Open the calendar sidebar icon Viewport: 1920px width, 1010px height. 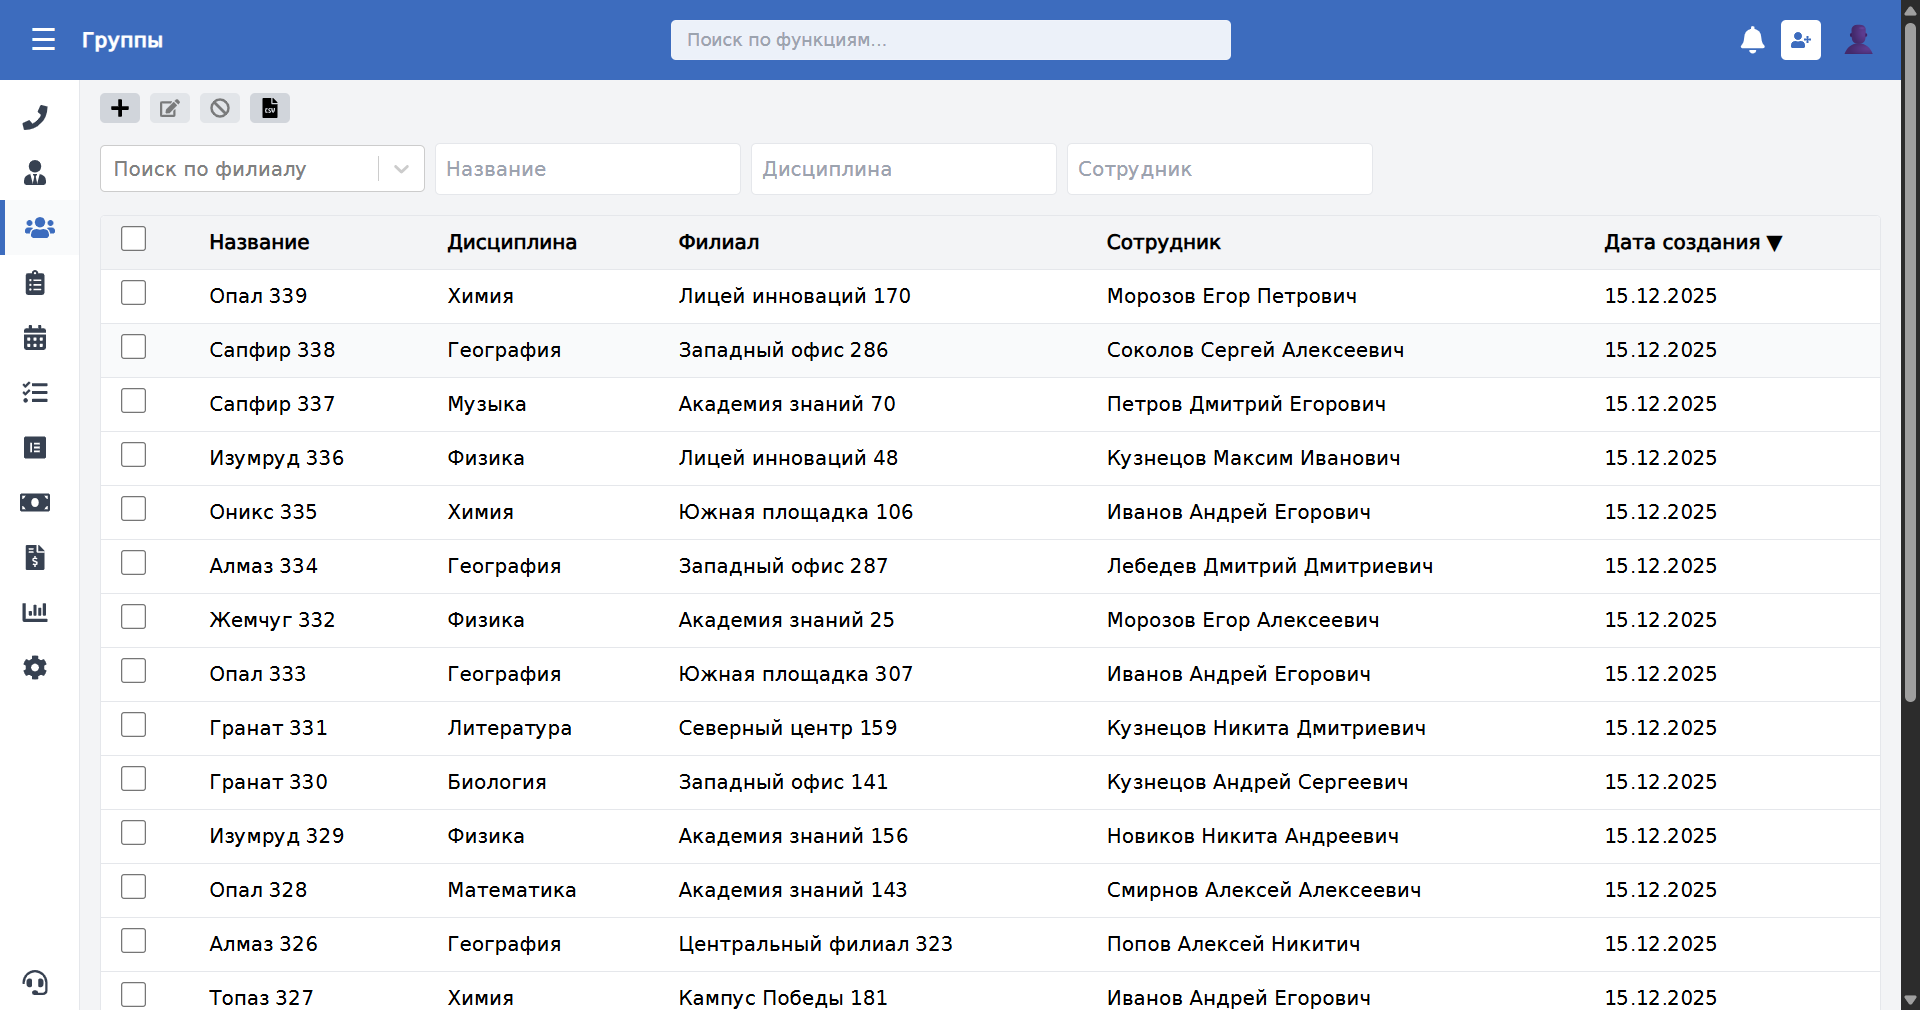[35, 338]
